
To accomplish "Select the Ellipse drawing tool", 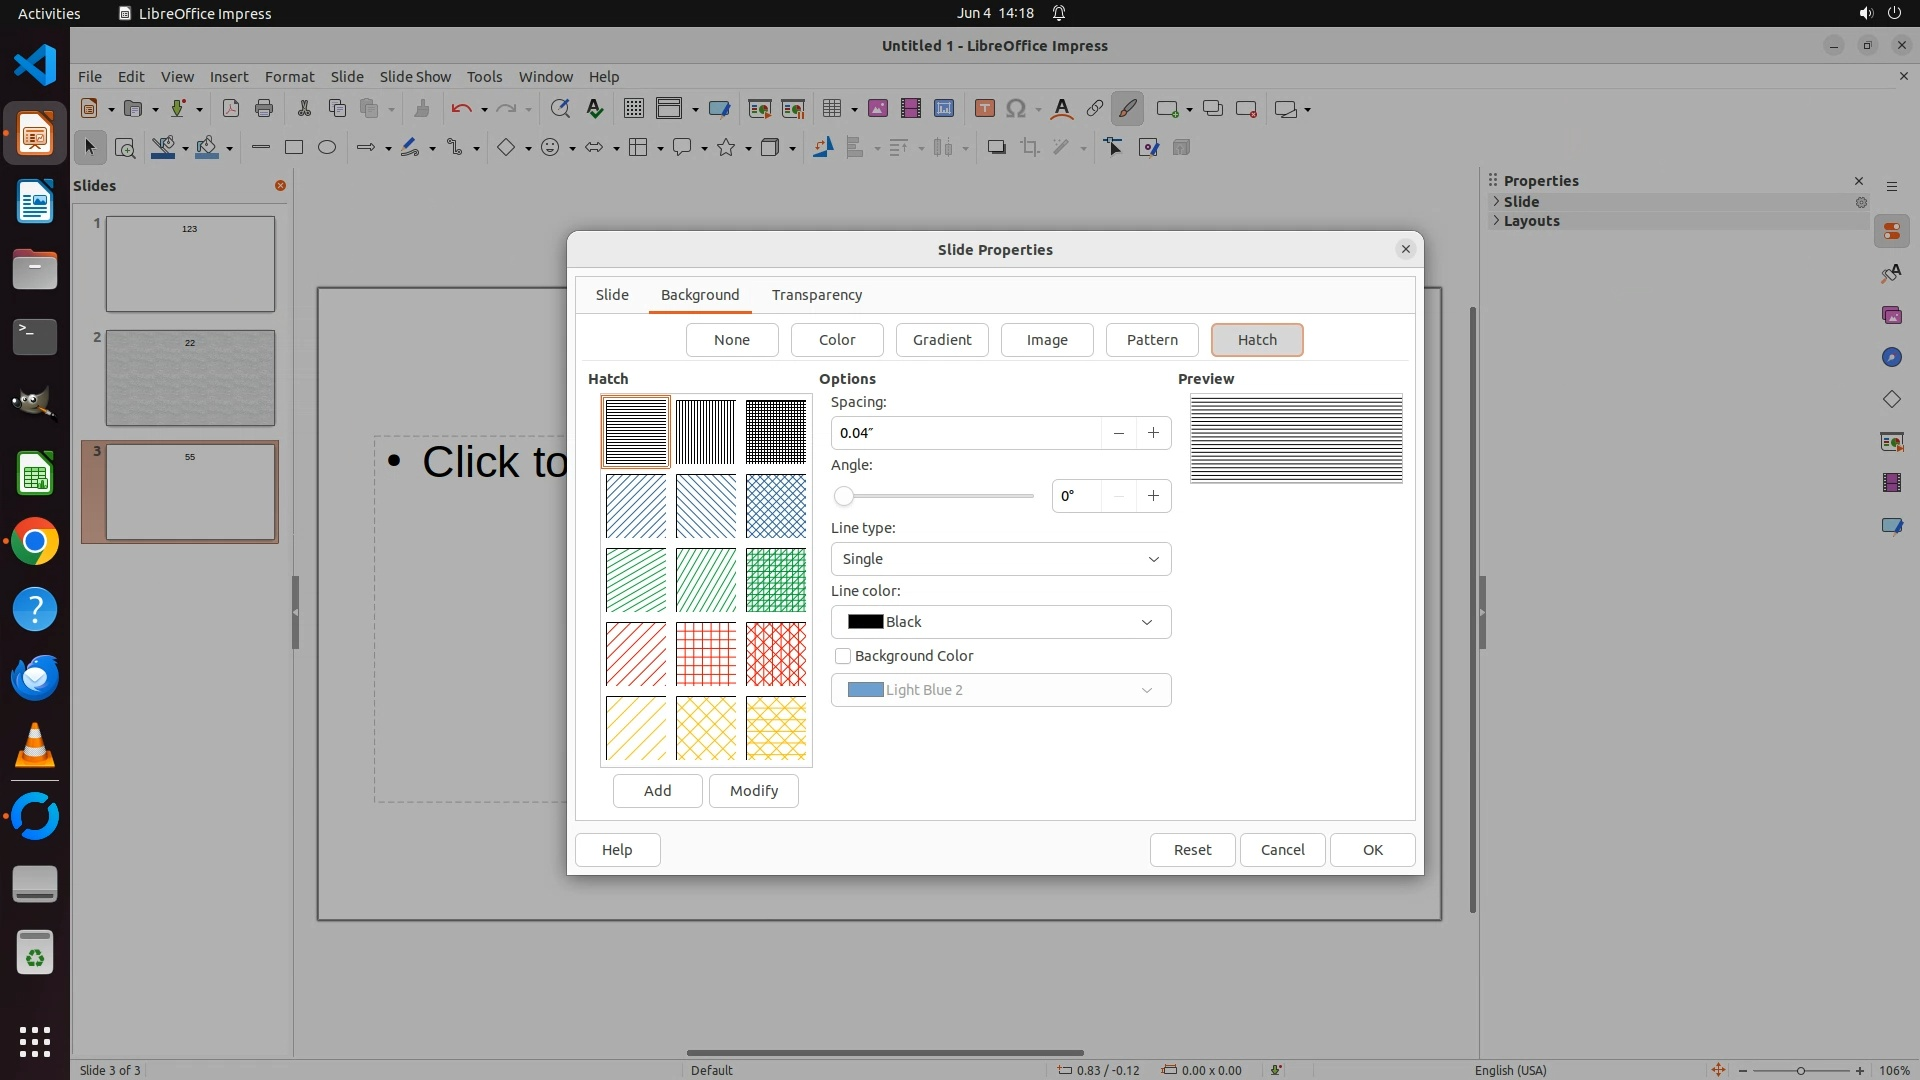I will 326,148.
